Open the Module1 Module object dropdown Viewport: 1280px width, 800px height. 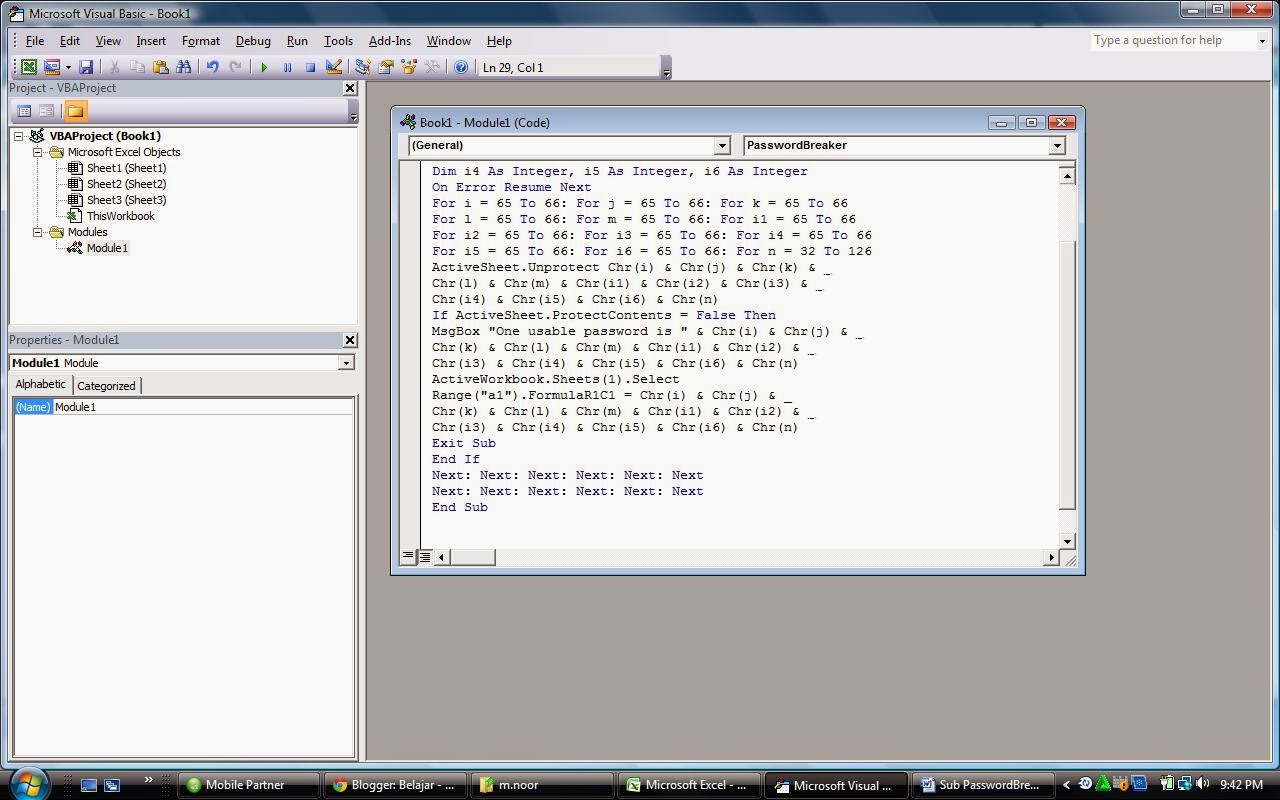pyautogui.click(x=346, y=363)
